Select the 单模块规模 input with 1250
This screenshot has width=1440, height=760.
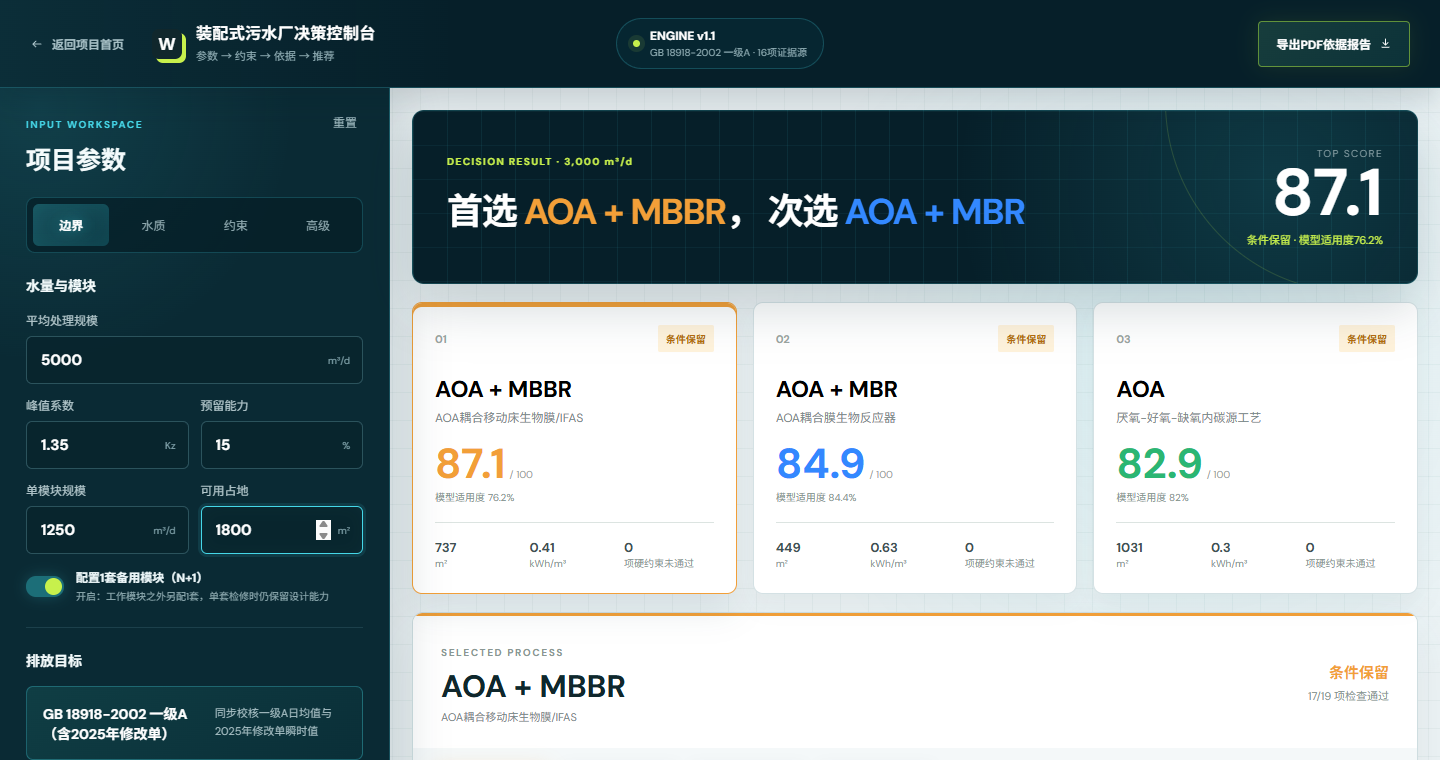pos(107,530)
